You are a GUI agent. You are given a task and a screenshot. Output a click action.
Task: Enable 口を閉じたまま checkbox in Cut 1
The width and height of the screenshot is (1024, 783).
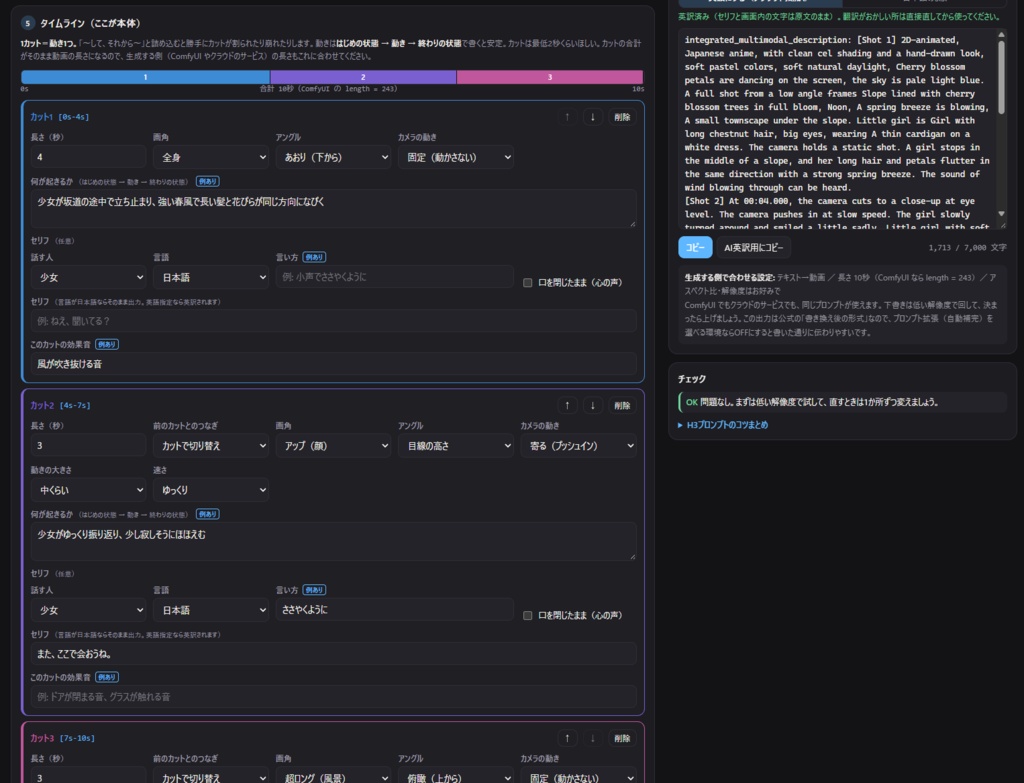tap(528, 283)
